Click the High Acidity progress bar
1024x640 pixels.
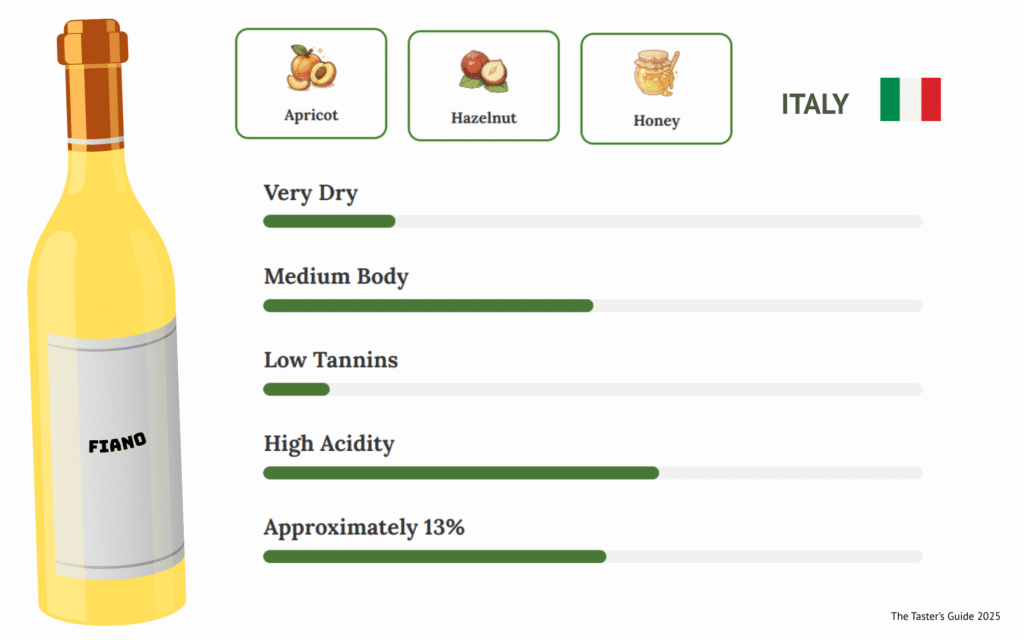click(x=592, y=473)
